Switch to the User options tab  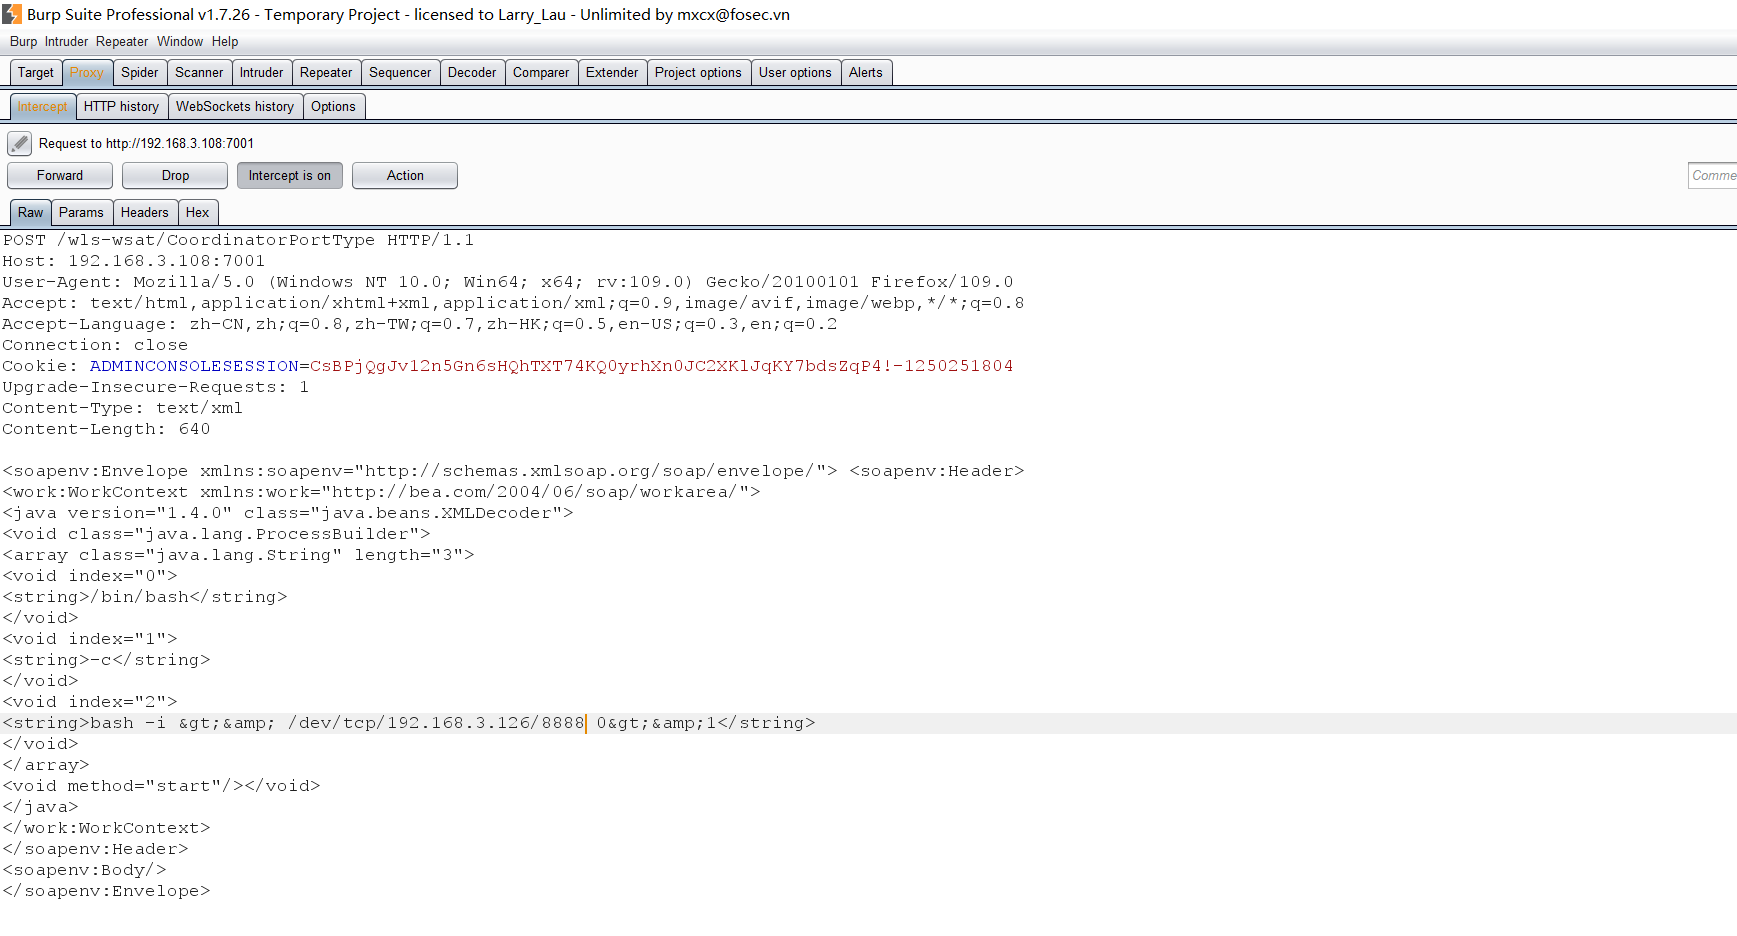[x=795, y=73]
